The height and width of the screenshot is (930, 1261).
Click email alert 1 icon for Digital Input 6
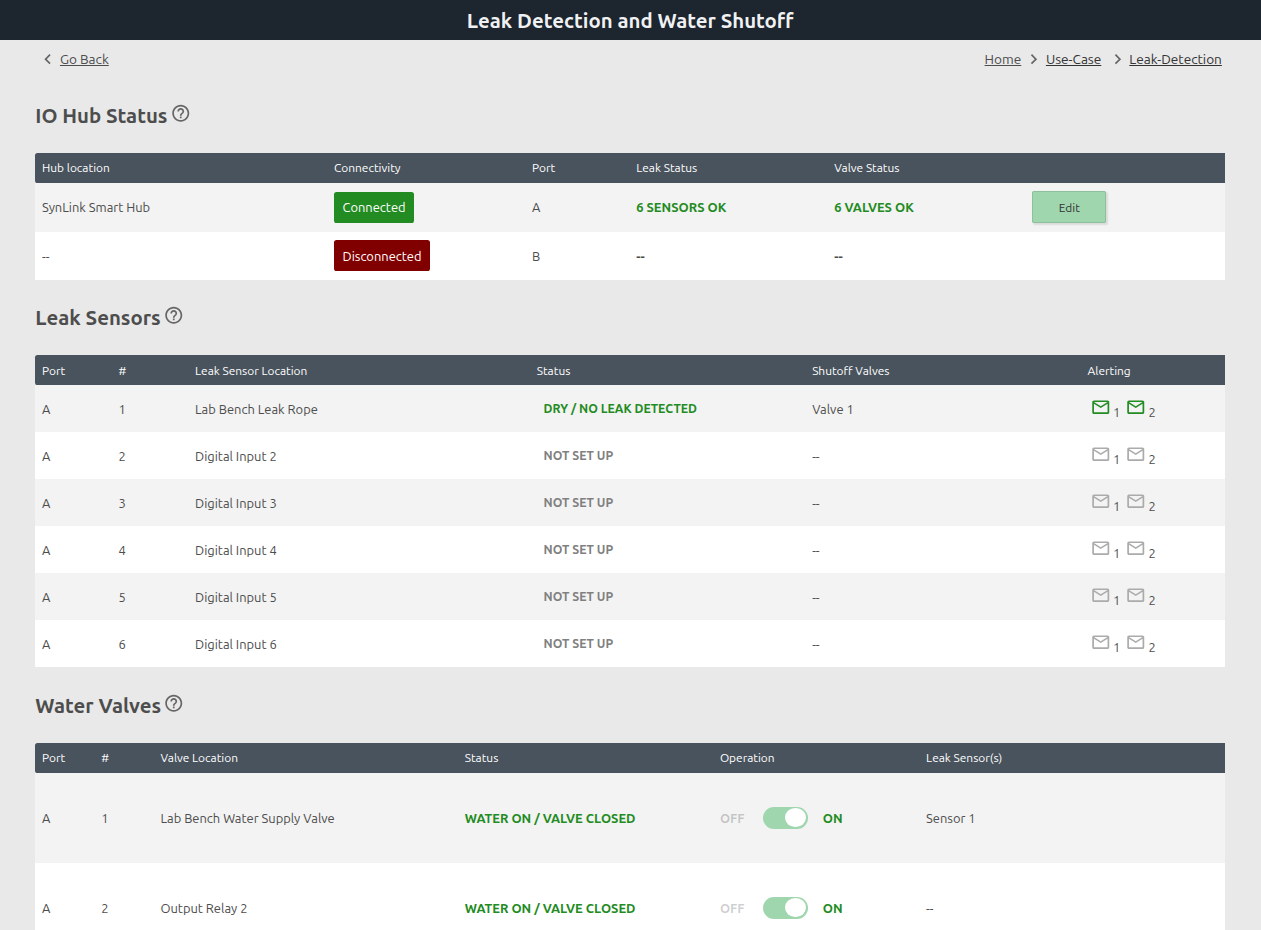click(1100, 642)
